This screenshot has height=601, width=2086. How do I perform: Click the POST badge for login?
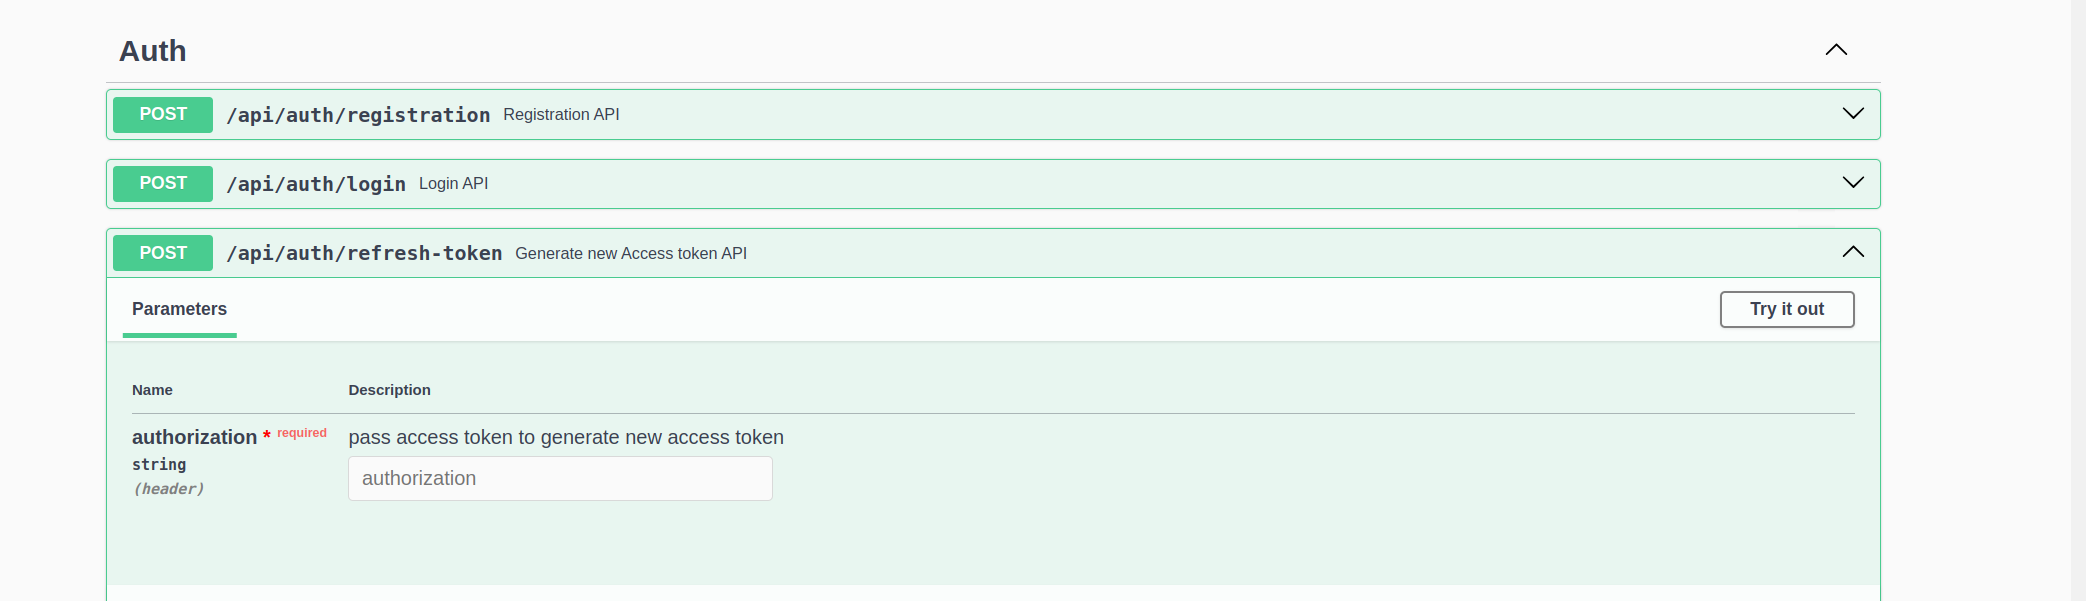(163, 184)
